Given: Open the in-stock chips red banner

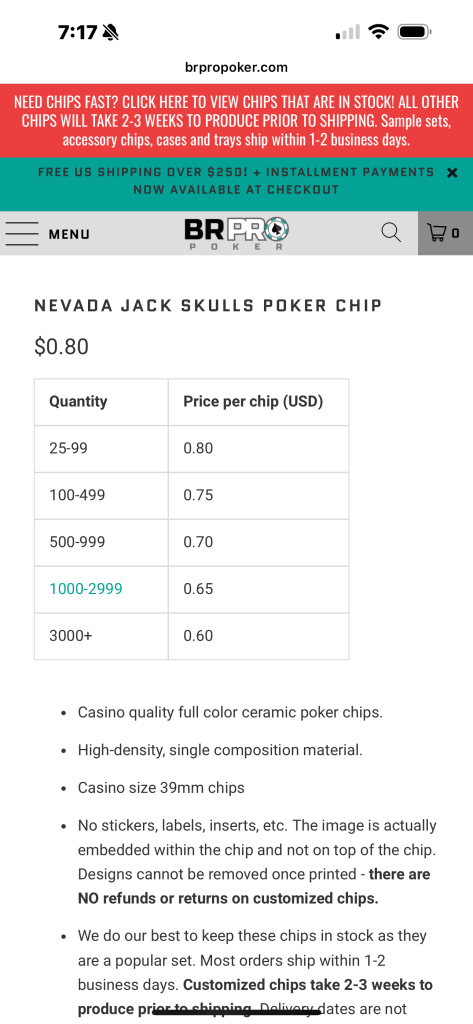Looking at the screenshot, I should point(236,121).
